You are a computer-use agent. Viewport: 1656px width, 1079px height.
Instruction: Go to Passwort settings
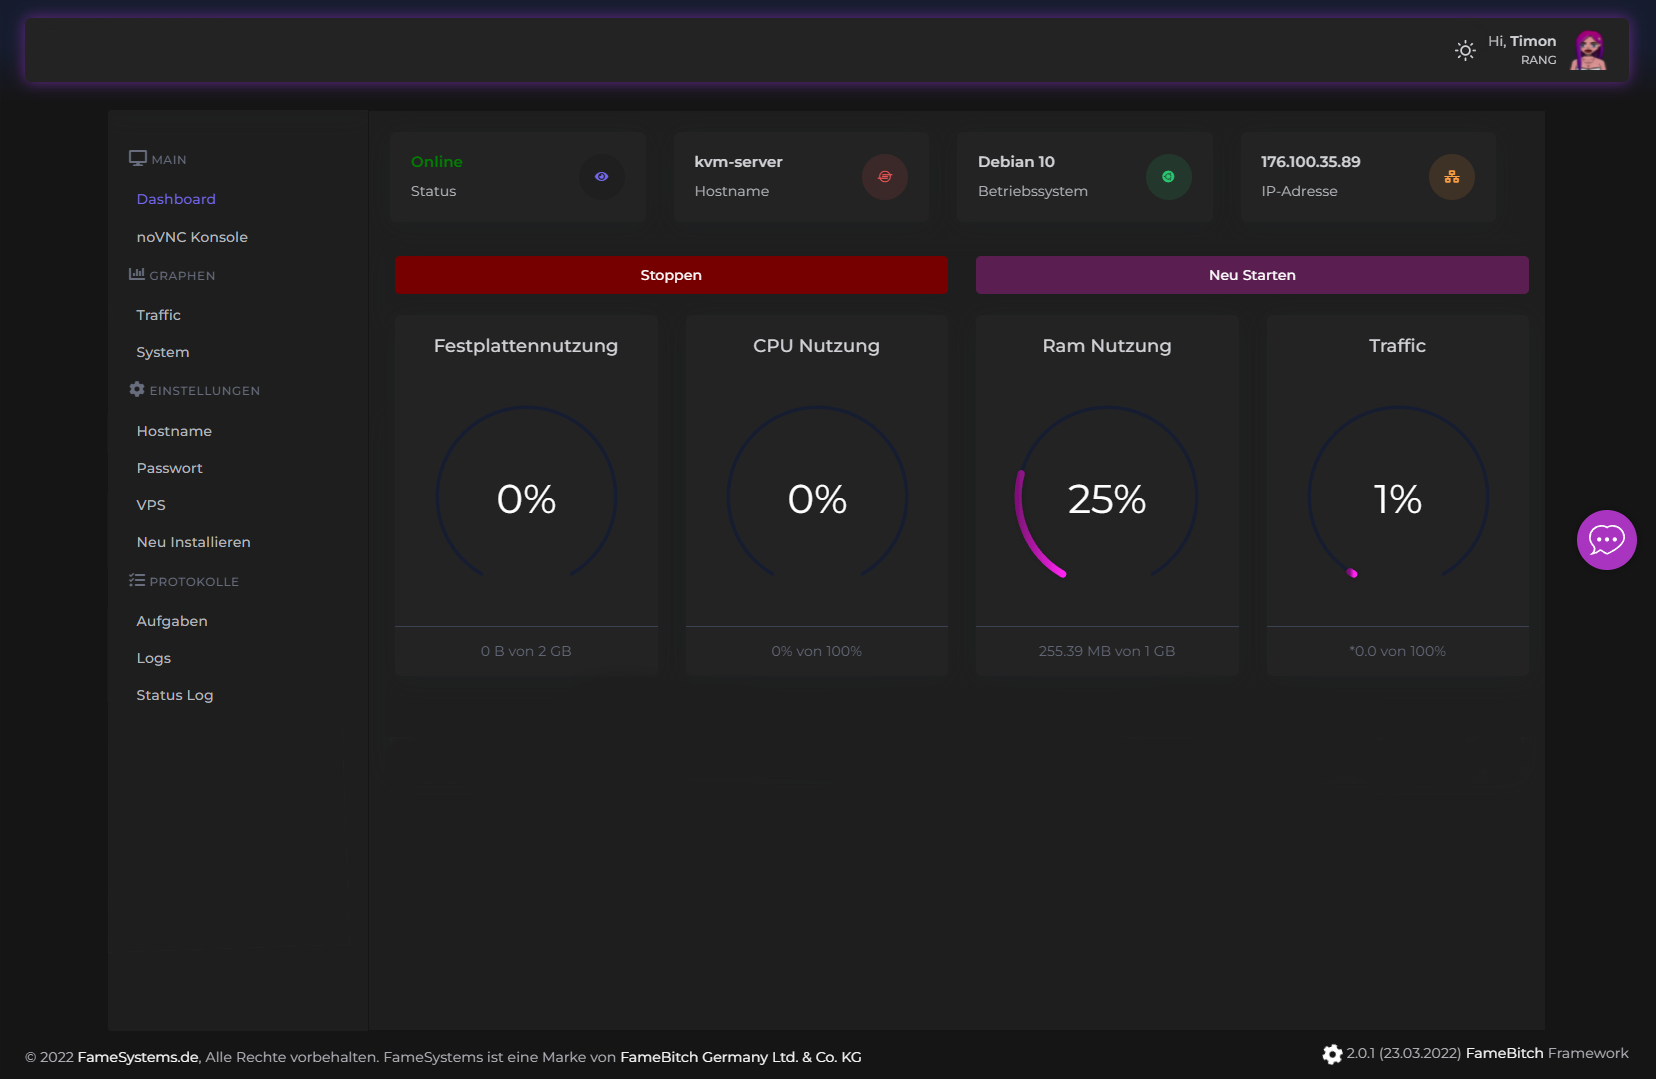(x=170, y=468)
